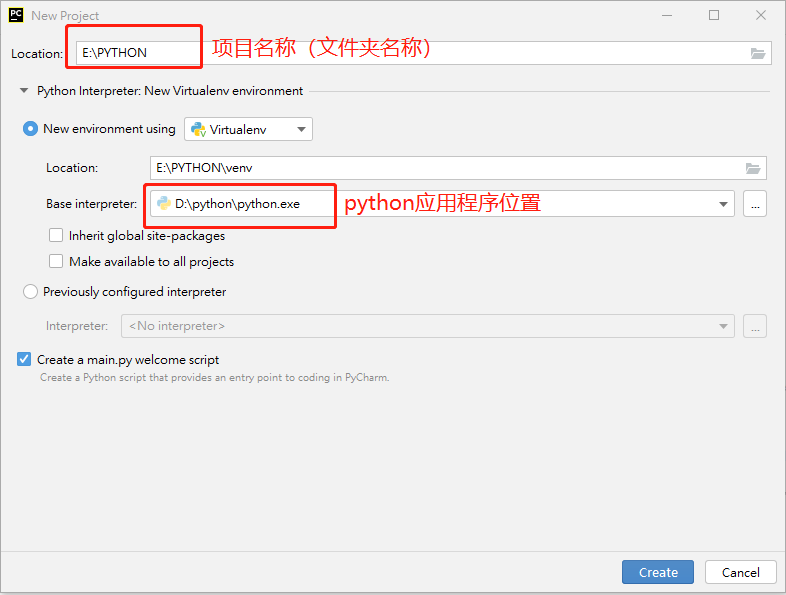Click the Cancel button
Viewport: 786px width, 595px height.
[740, 572]
